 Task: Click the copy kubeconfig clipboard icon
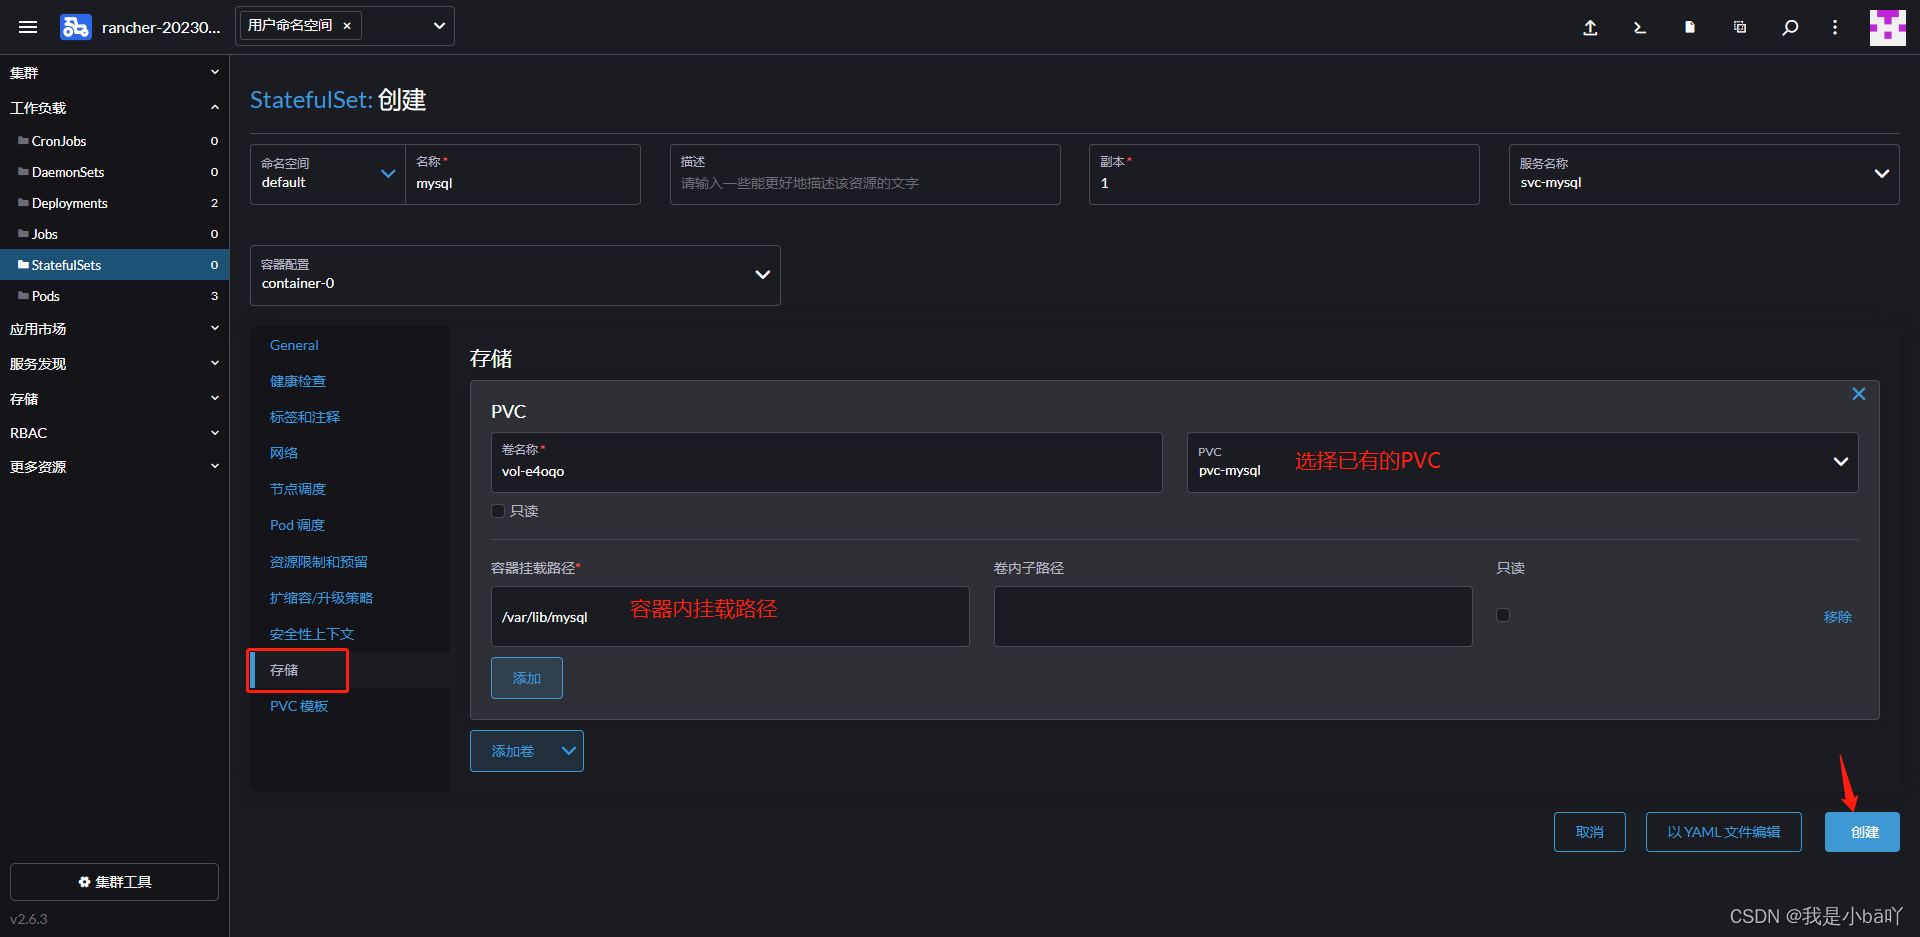pos(1739,27)
